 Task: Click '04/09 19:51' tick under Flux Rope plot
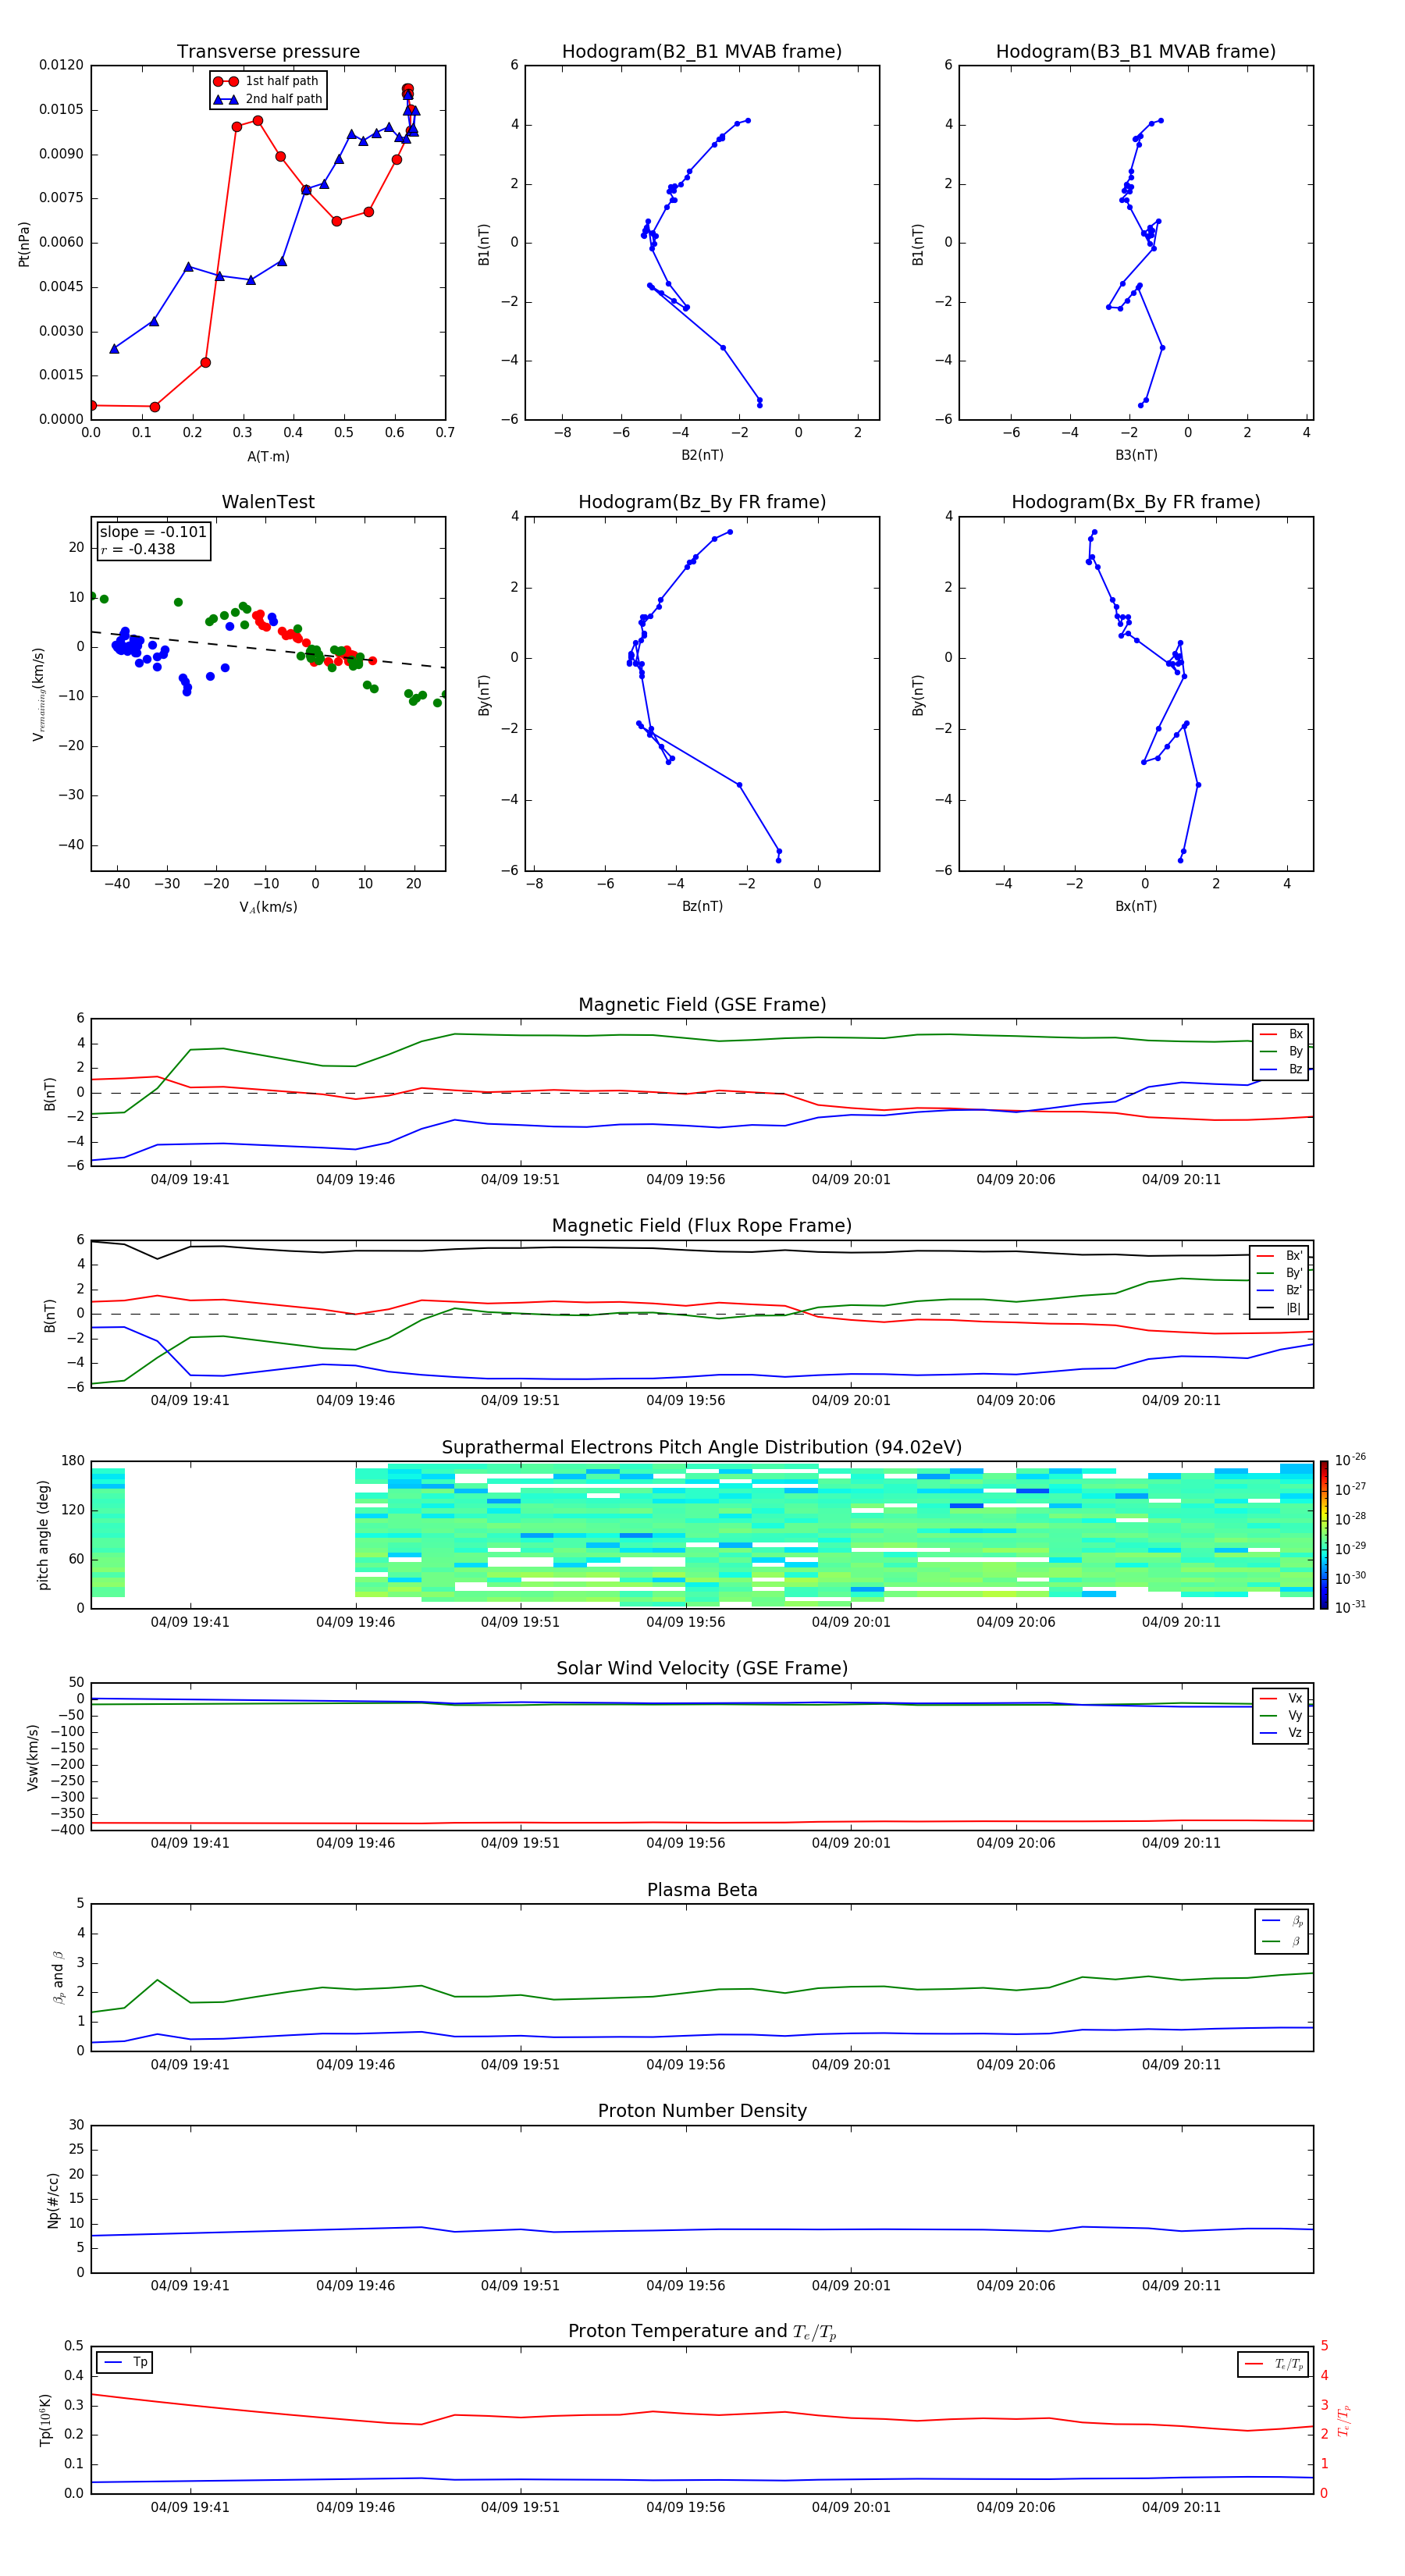pyautogui.click(x=520, y=1401)
